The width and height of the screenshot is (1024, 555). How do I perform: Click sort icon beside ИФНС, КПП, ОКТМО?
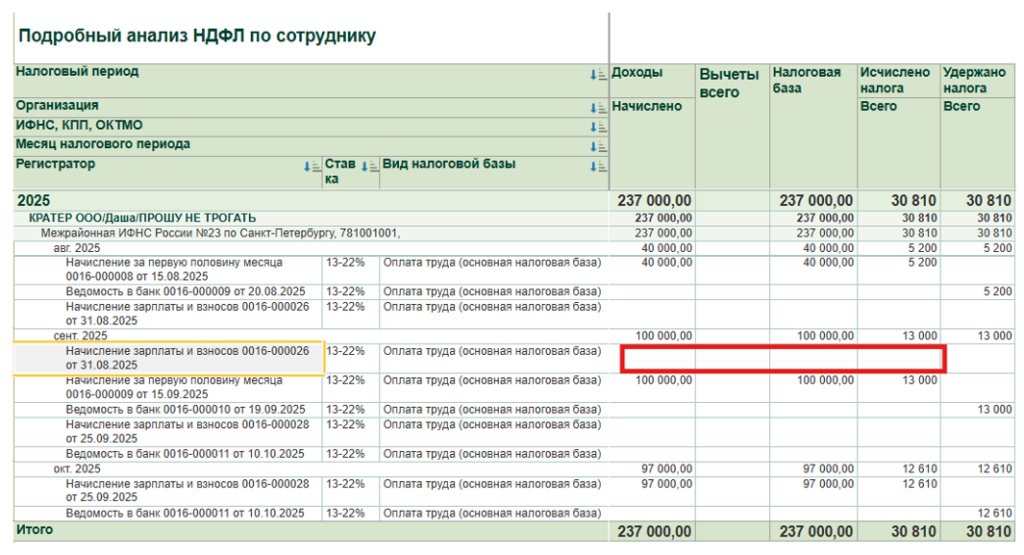coord(598,127)
